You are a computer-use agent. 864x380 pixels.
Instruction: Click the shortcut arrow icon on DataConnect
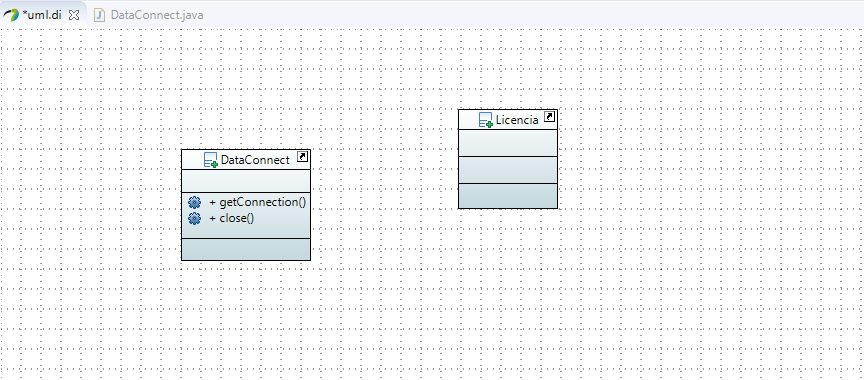(x=302, y=157)
